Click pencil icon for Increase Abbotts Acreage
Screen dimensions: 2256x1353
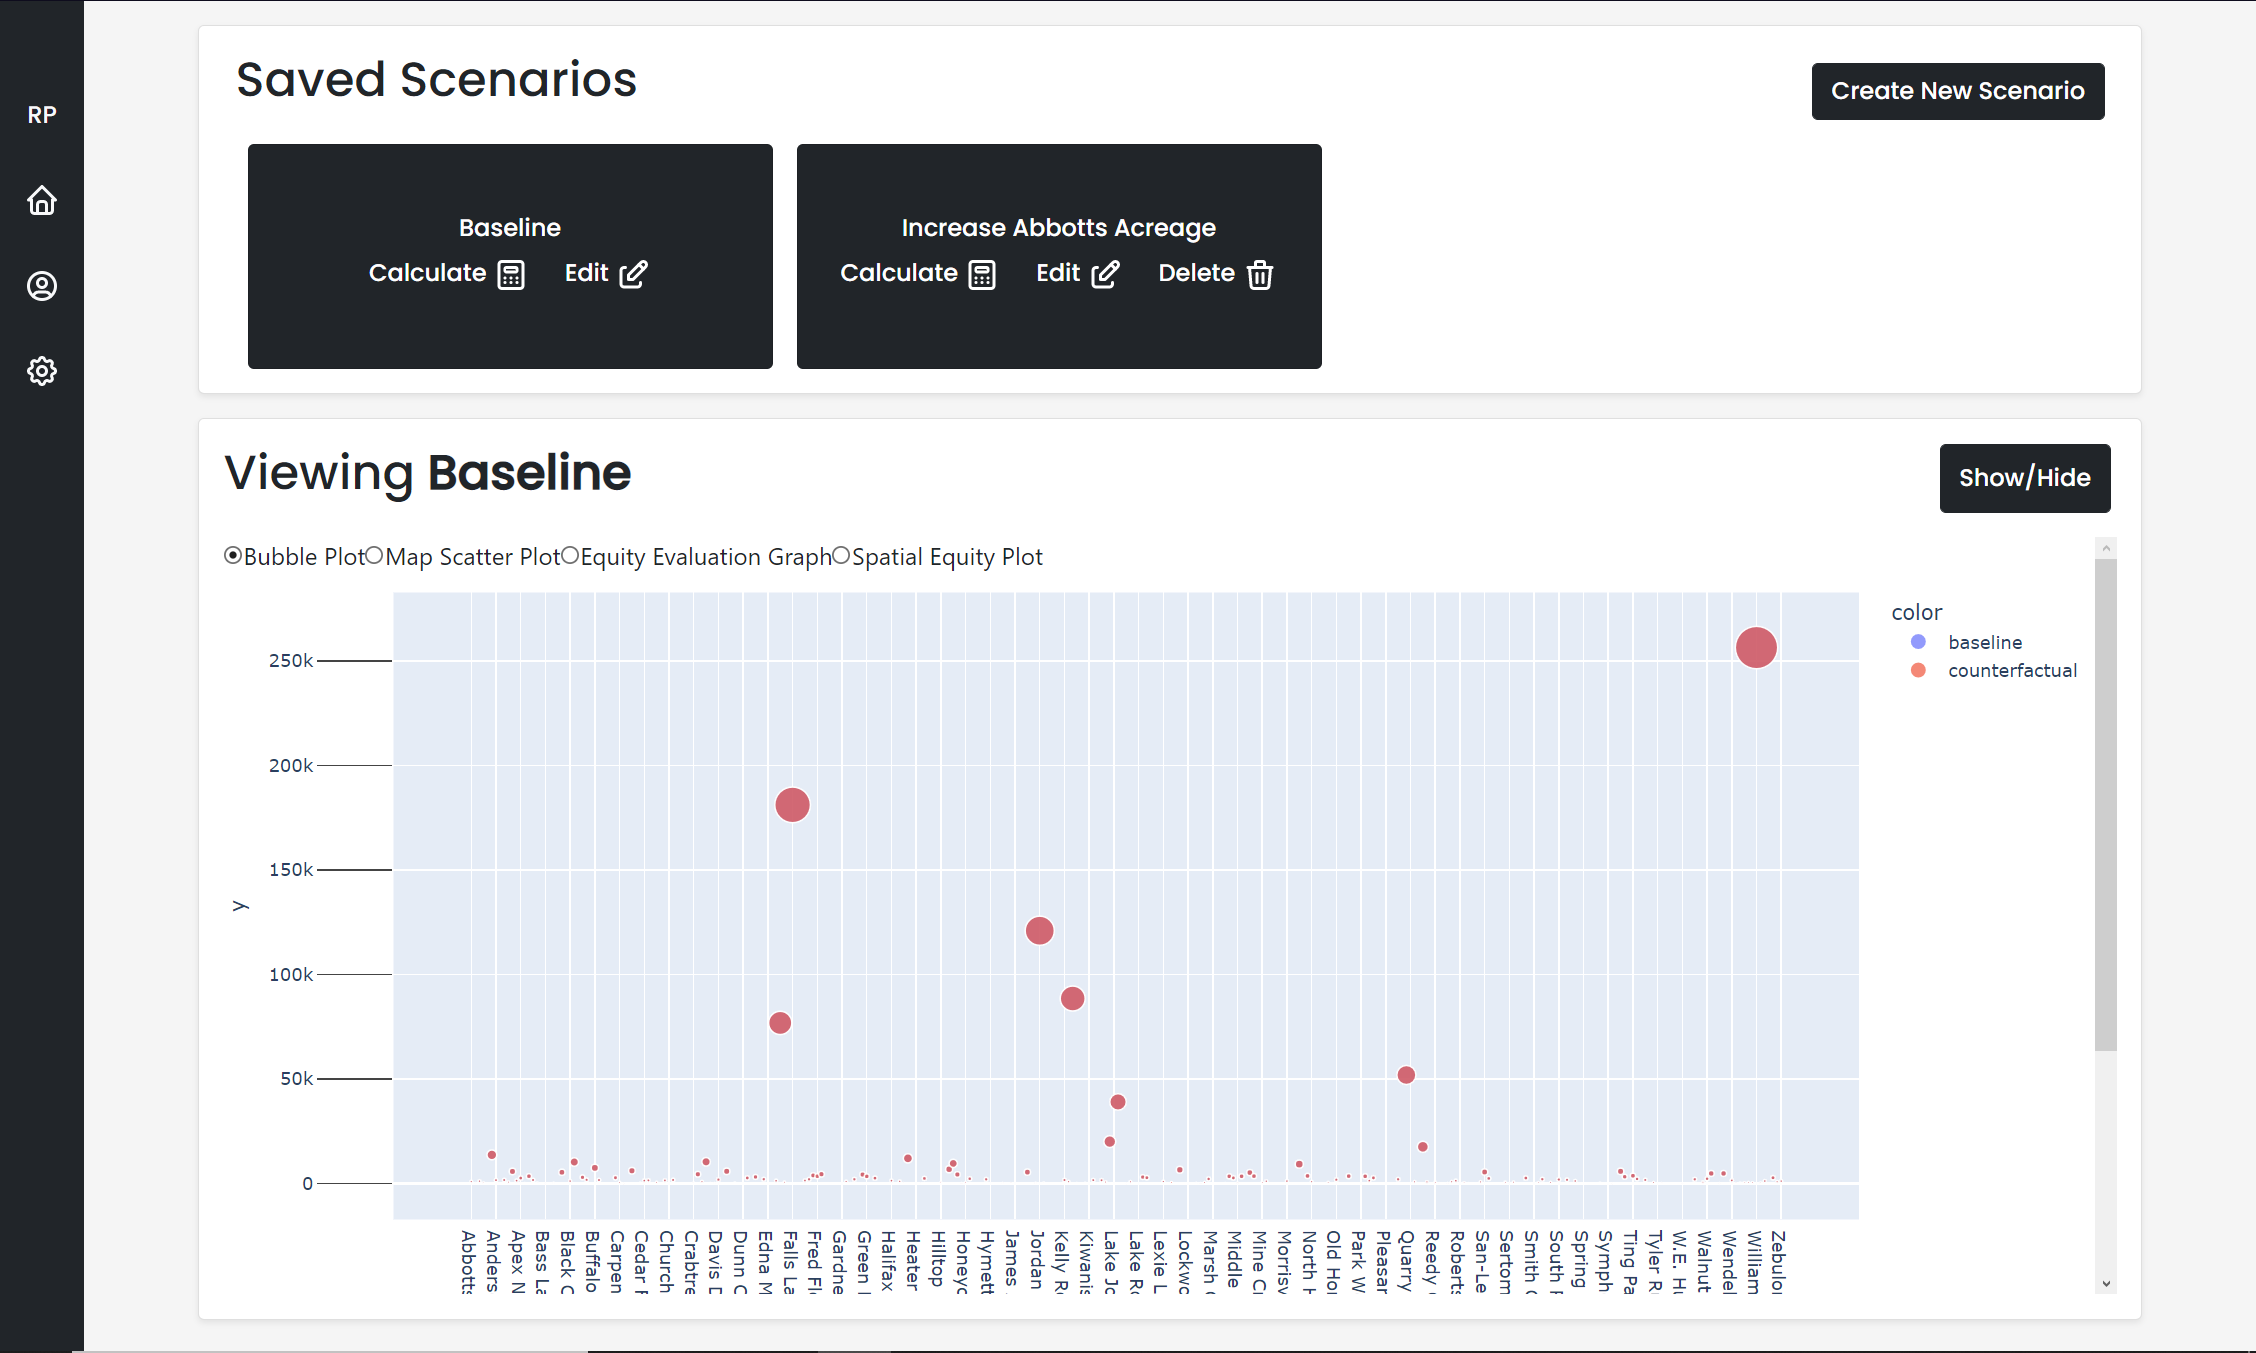[x=1105, y=274]
